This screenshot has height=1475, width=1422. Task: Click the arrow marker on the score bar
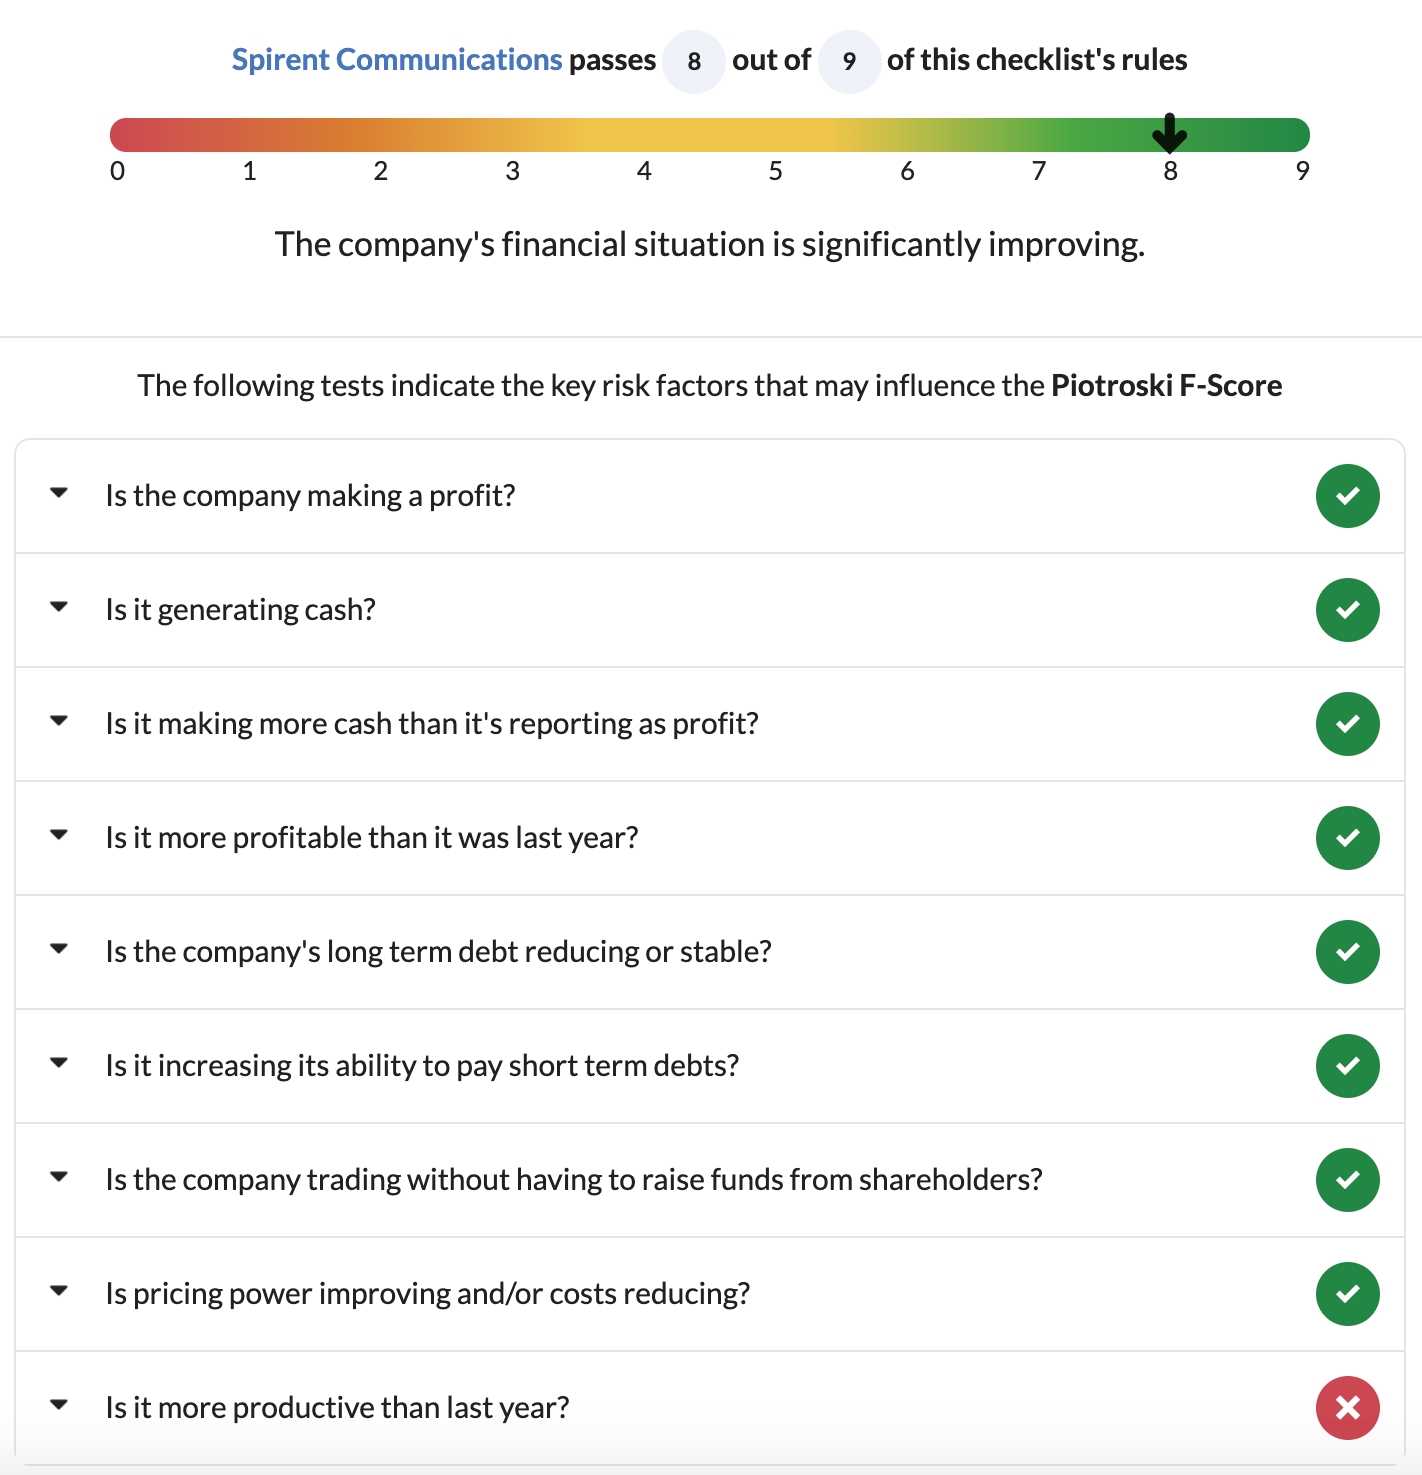1169,133
